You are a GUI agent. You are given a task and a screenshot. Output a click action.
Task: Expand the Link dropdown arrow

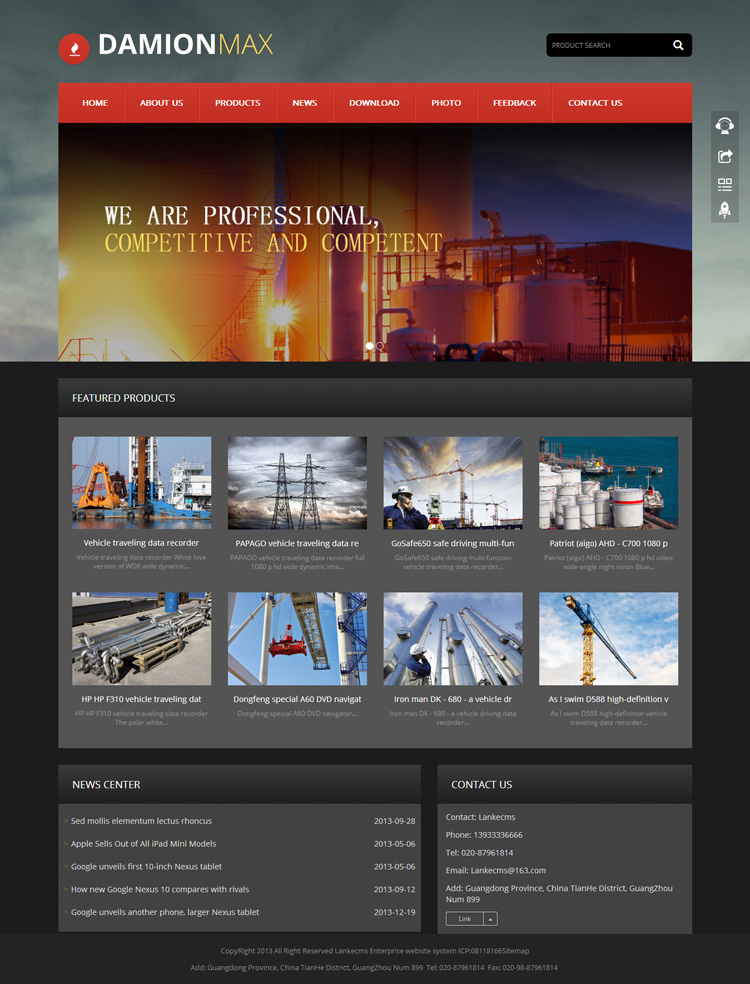(491, 919)
